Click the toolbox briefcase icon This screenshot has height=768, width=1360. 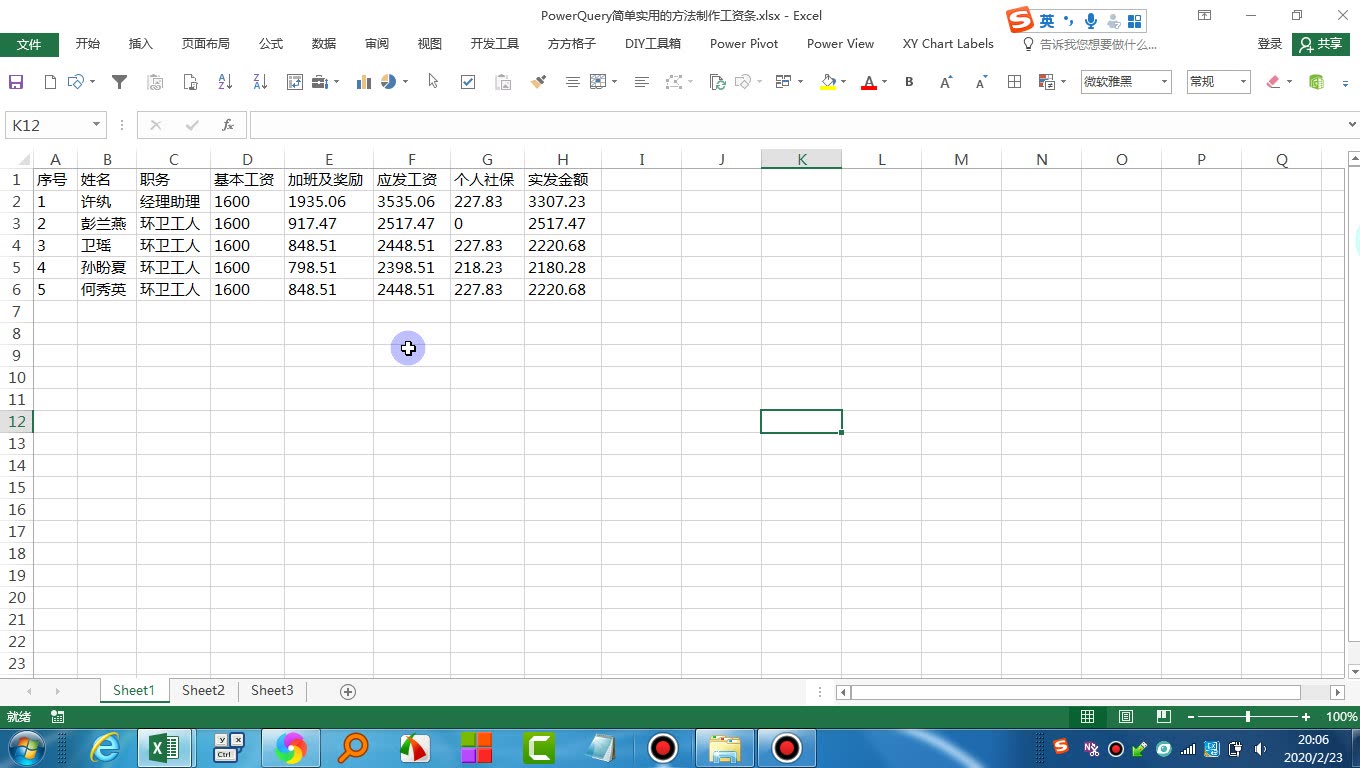(x=321, y=82)
